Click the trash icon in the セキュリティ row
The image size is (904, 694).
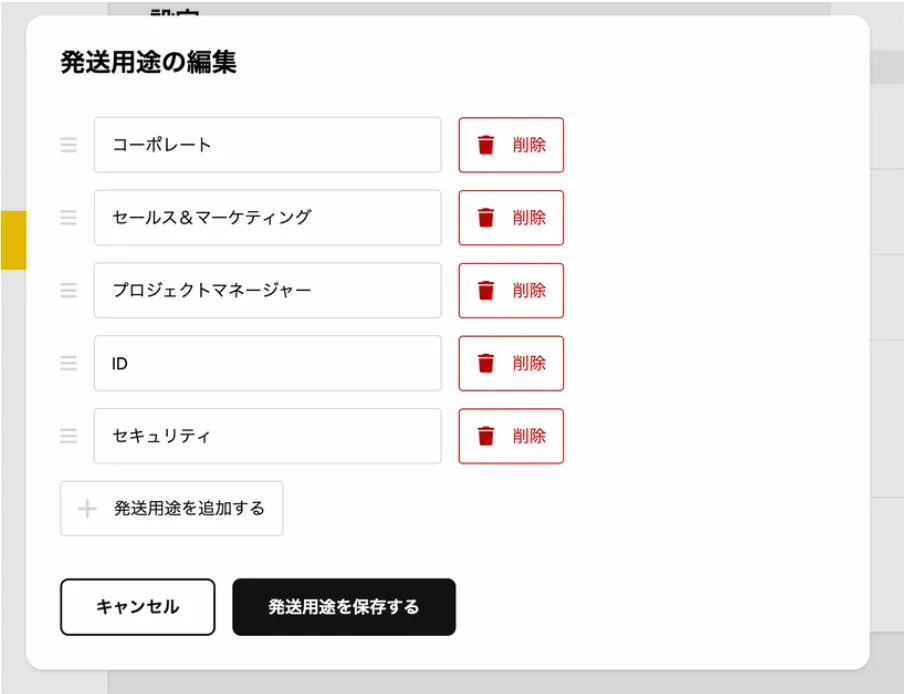tap(486, 436)
